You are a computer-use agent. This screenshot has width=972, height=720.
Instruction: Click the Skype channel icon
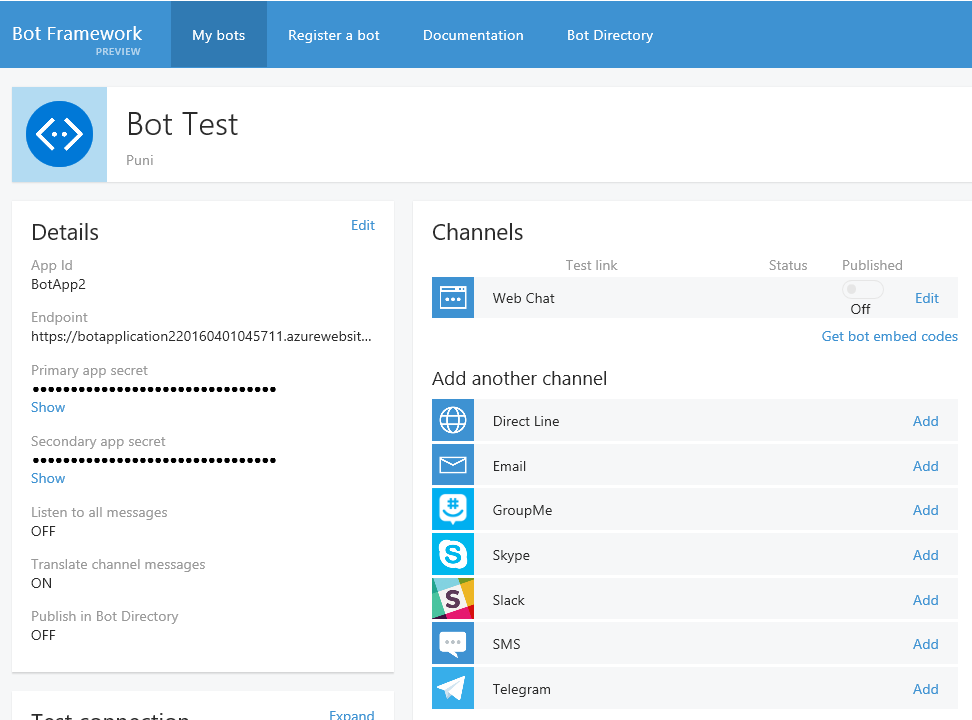[453, 554]
